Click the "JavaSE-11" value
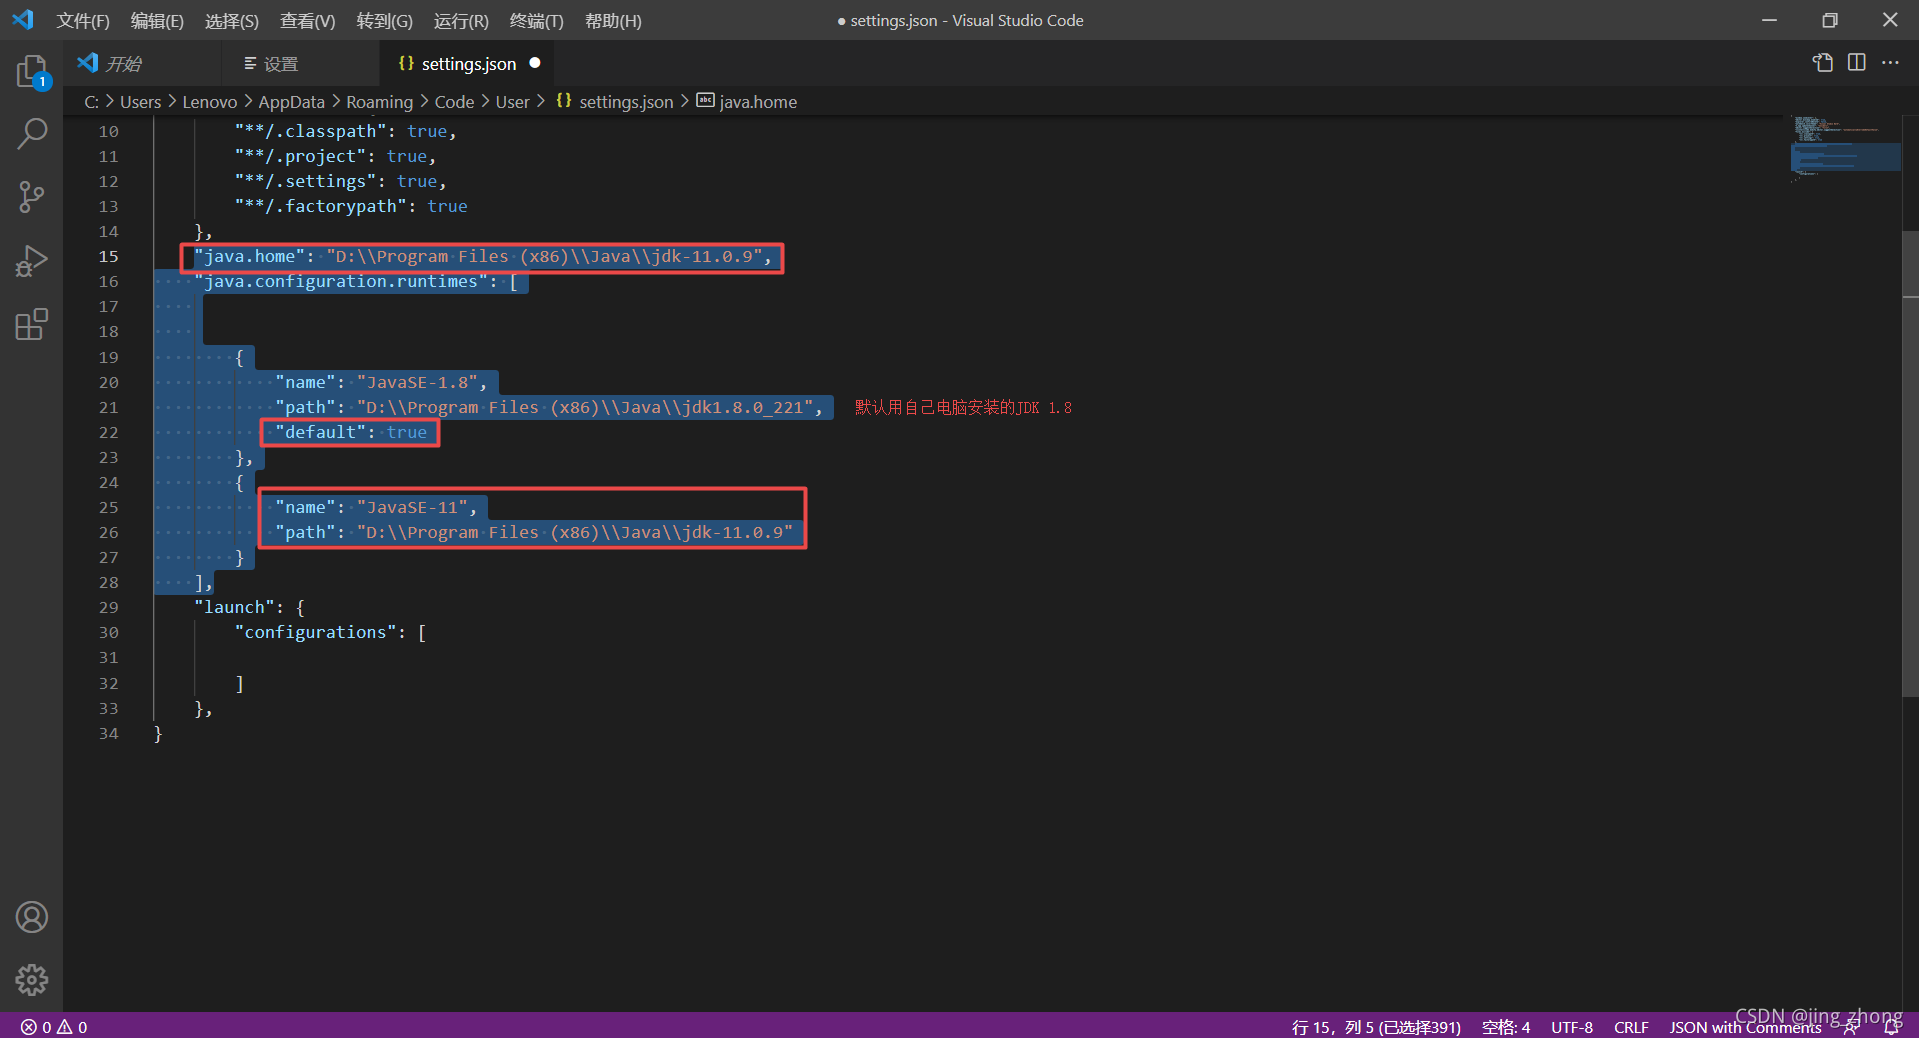The height and width of the screenshot is (1038, 1919). click(412, 508)
